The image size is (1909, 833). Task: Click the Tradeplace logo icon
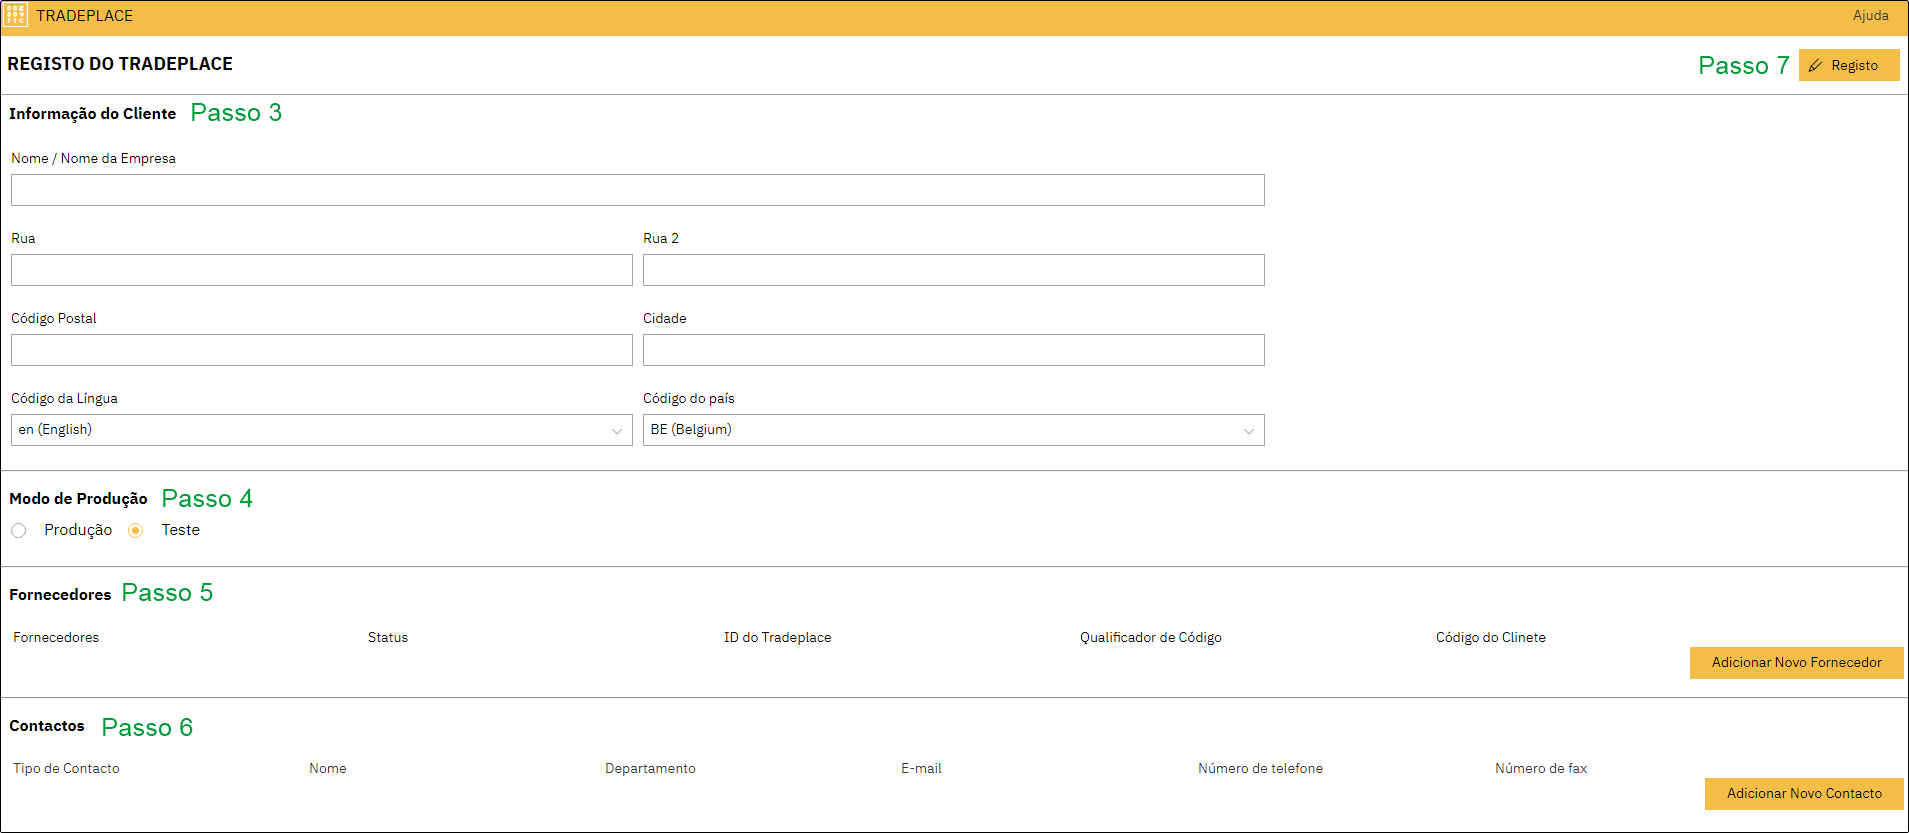(15, 15)
